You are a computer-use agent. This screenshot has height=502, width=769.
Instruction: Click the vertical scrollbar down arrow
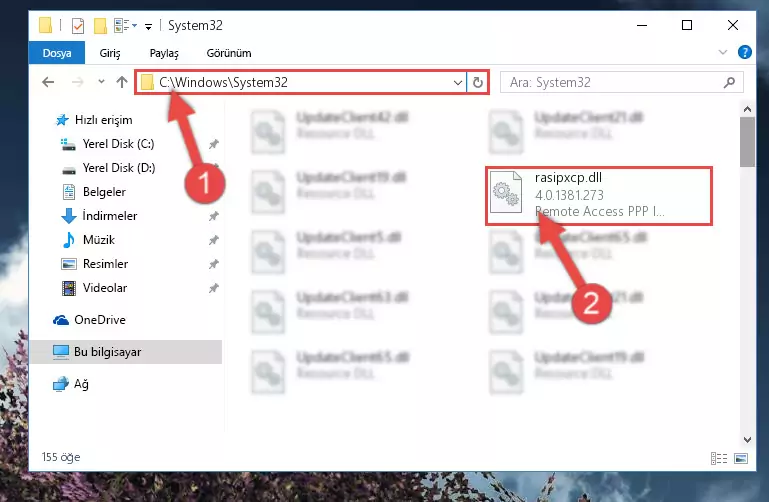pyautogui.click(x=747, y=440)
